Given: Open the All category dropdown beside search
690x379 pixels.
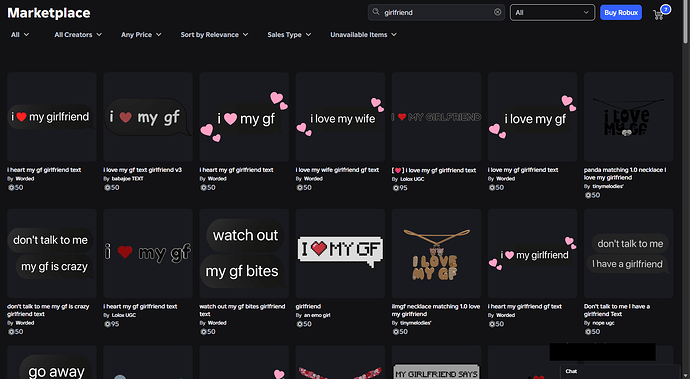Looking at the screenshot, I should (552, 12).
